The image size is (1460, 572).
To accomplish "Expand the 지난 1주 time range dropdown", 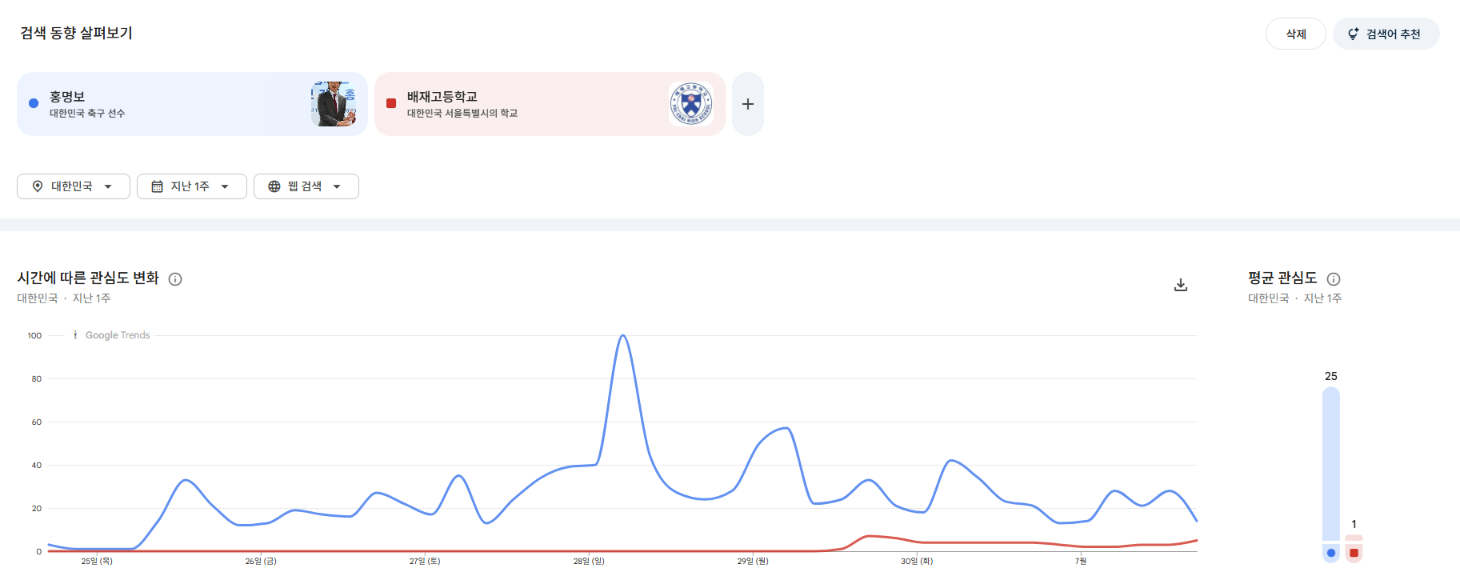I will pos(192,186).
